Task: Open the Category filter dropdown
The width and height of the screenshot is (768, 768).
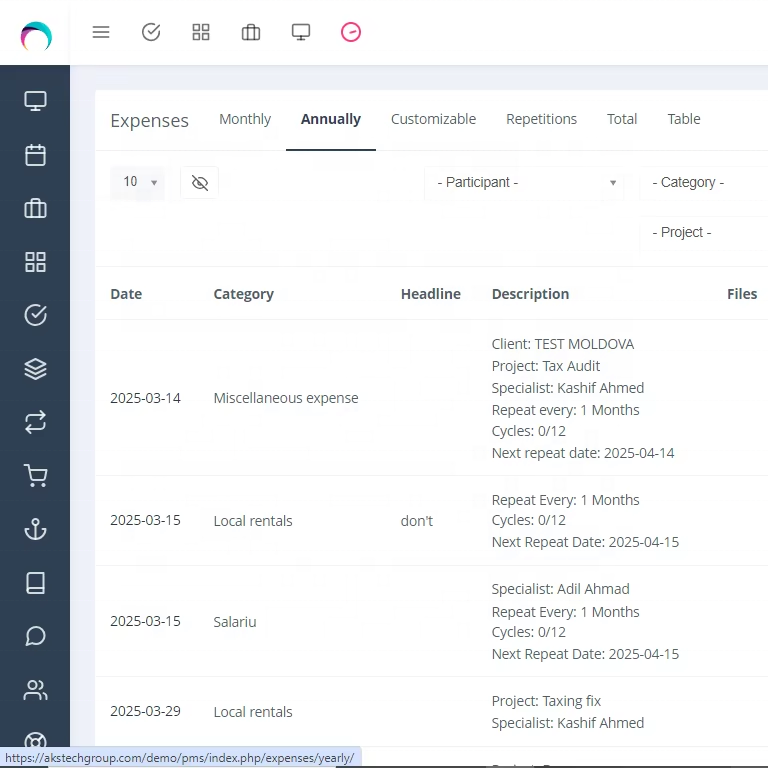Action: (x=703, y=183)
